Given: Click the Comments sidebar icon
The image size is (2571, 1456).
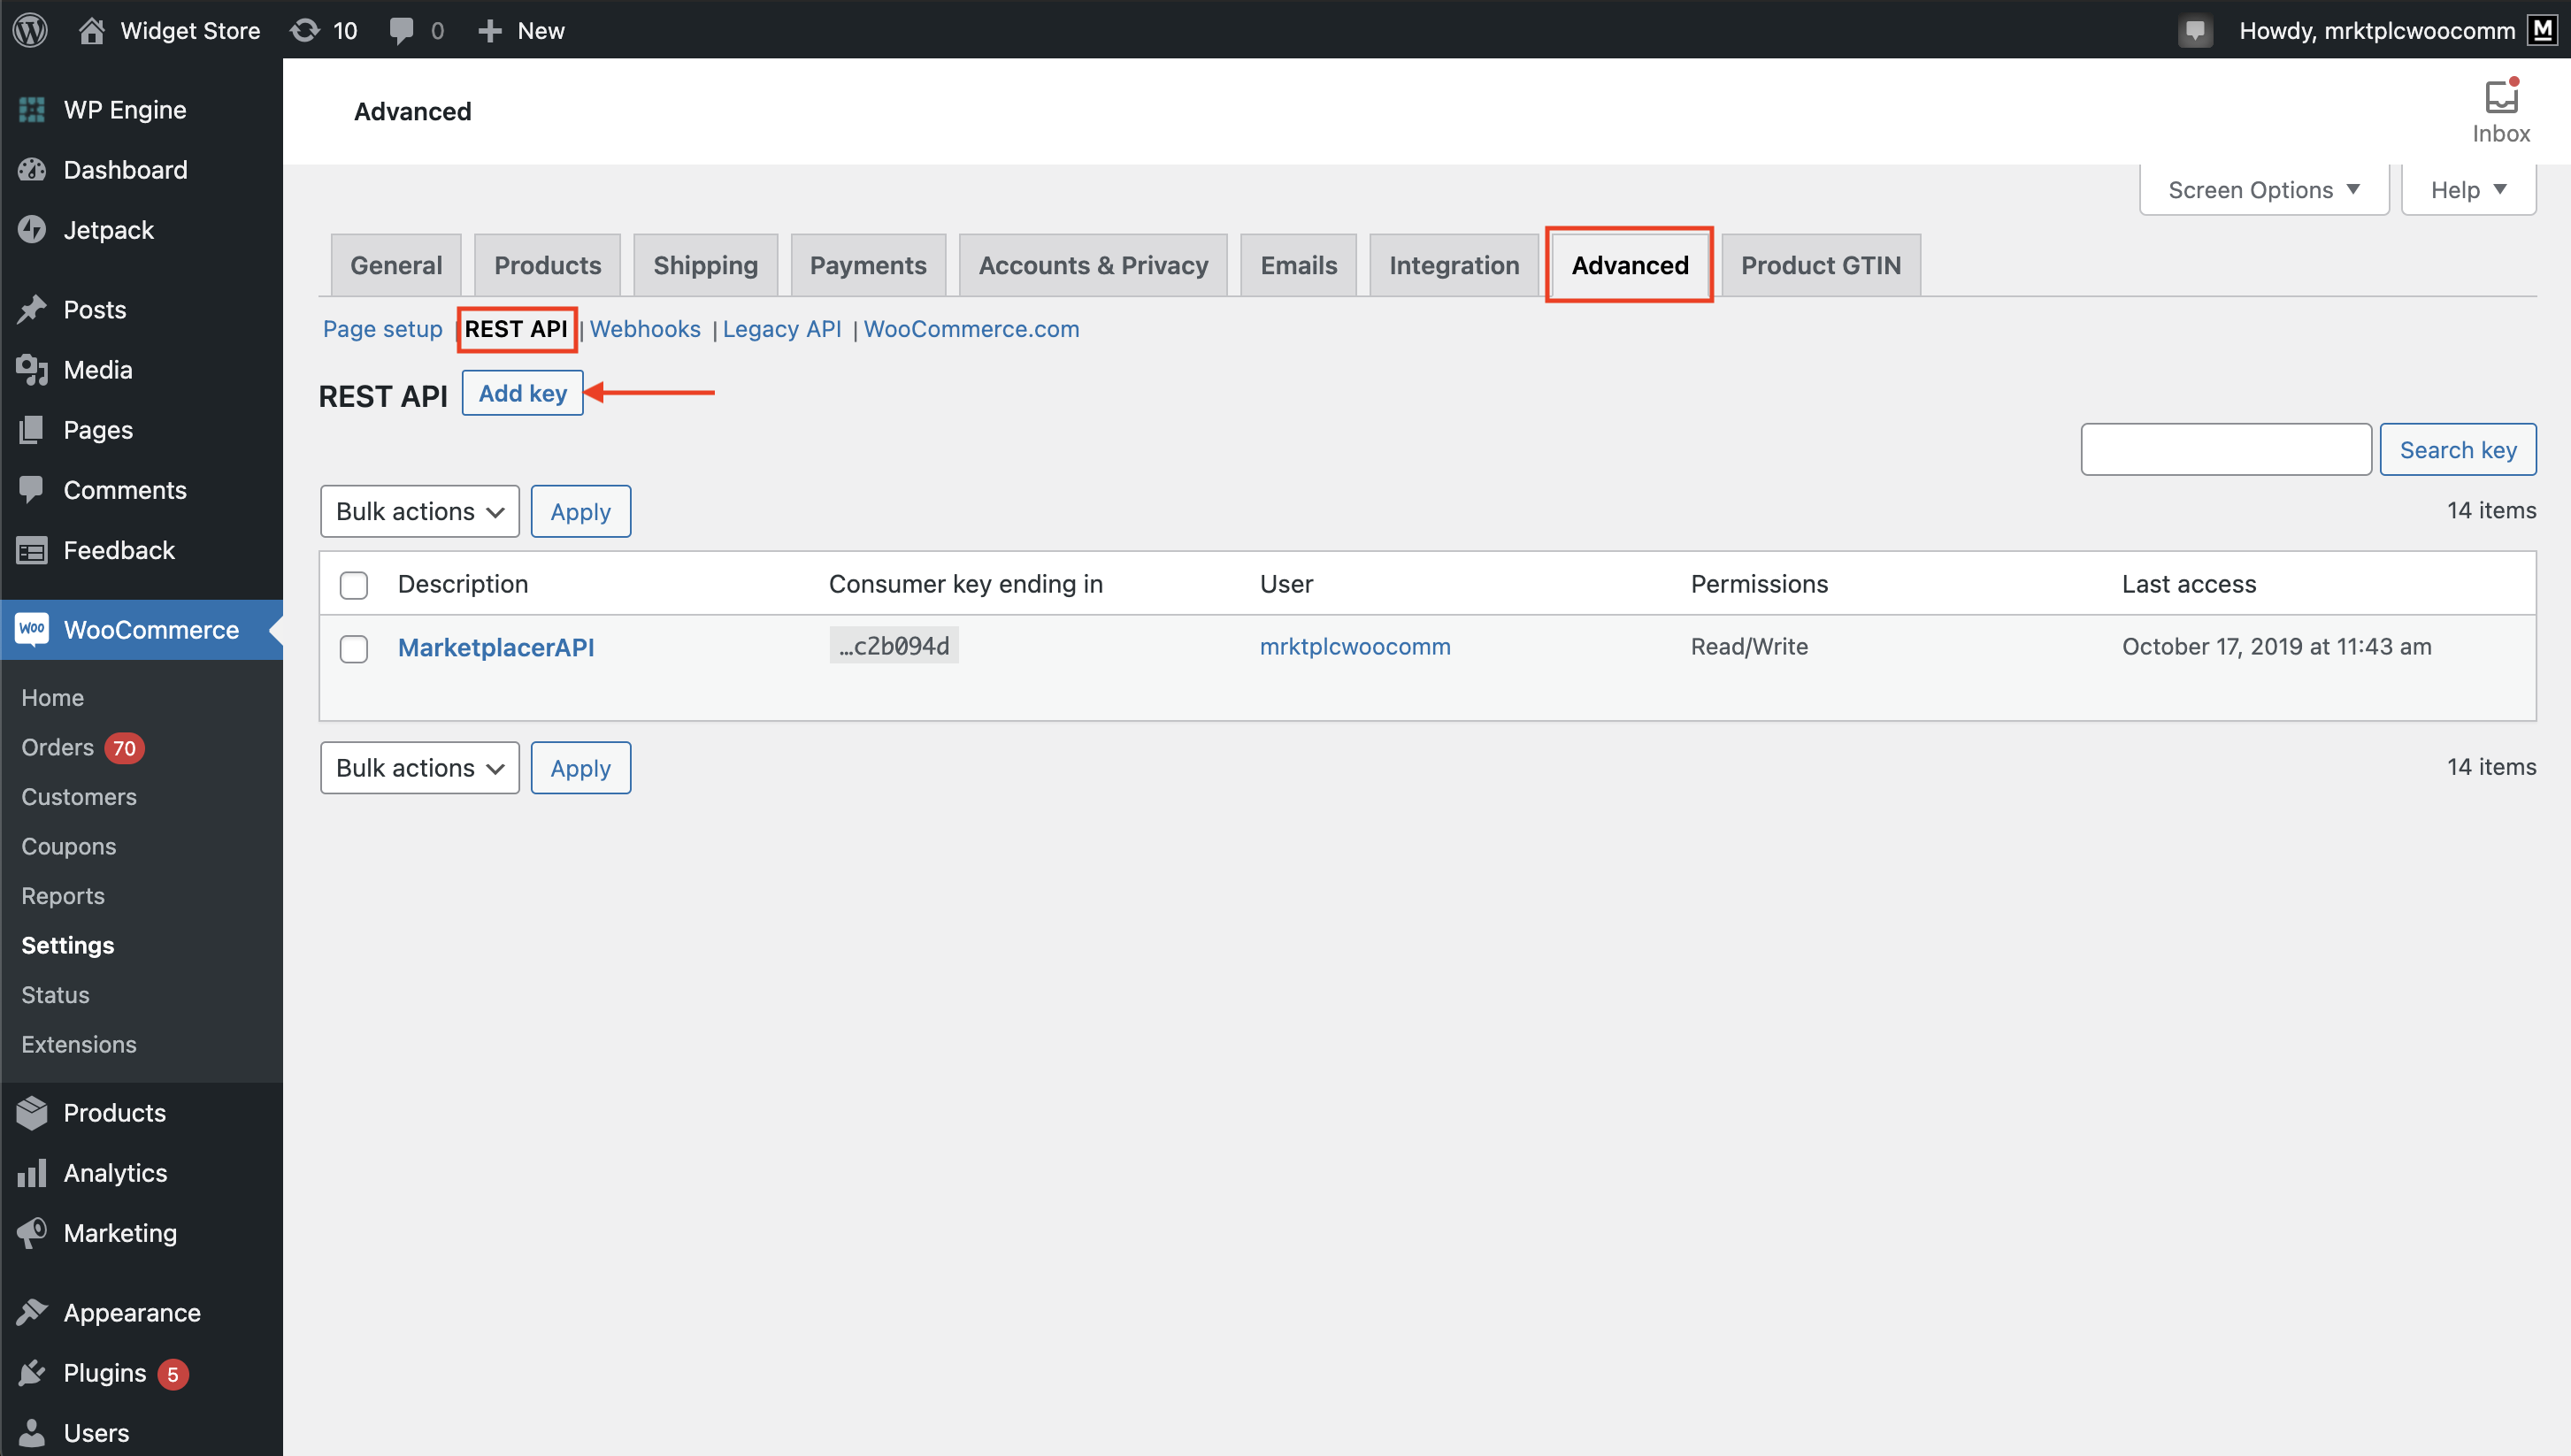Looking at the screenshot, I should [x=32, y=490].
